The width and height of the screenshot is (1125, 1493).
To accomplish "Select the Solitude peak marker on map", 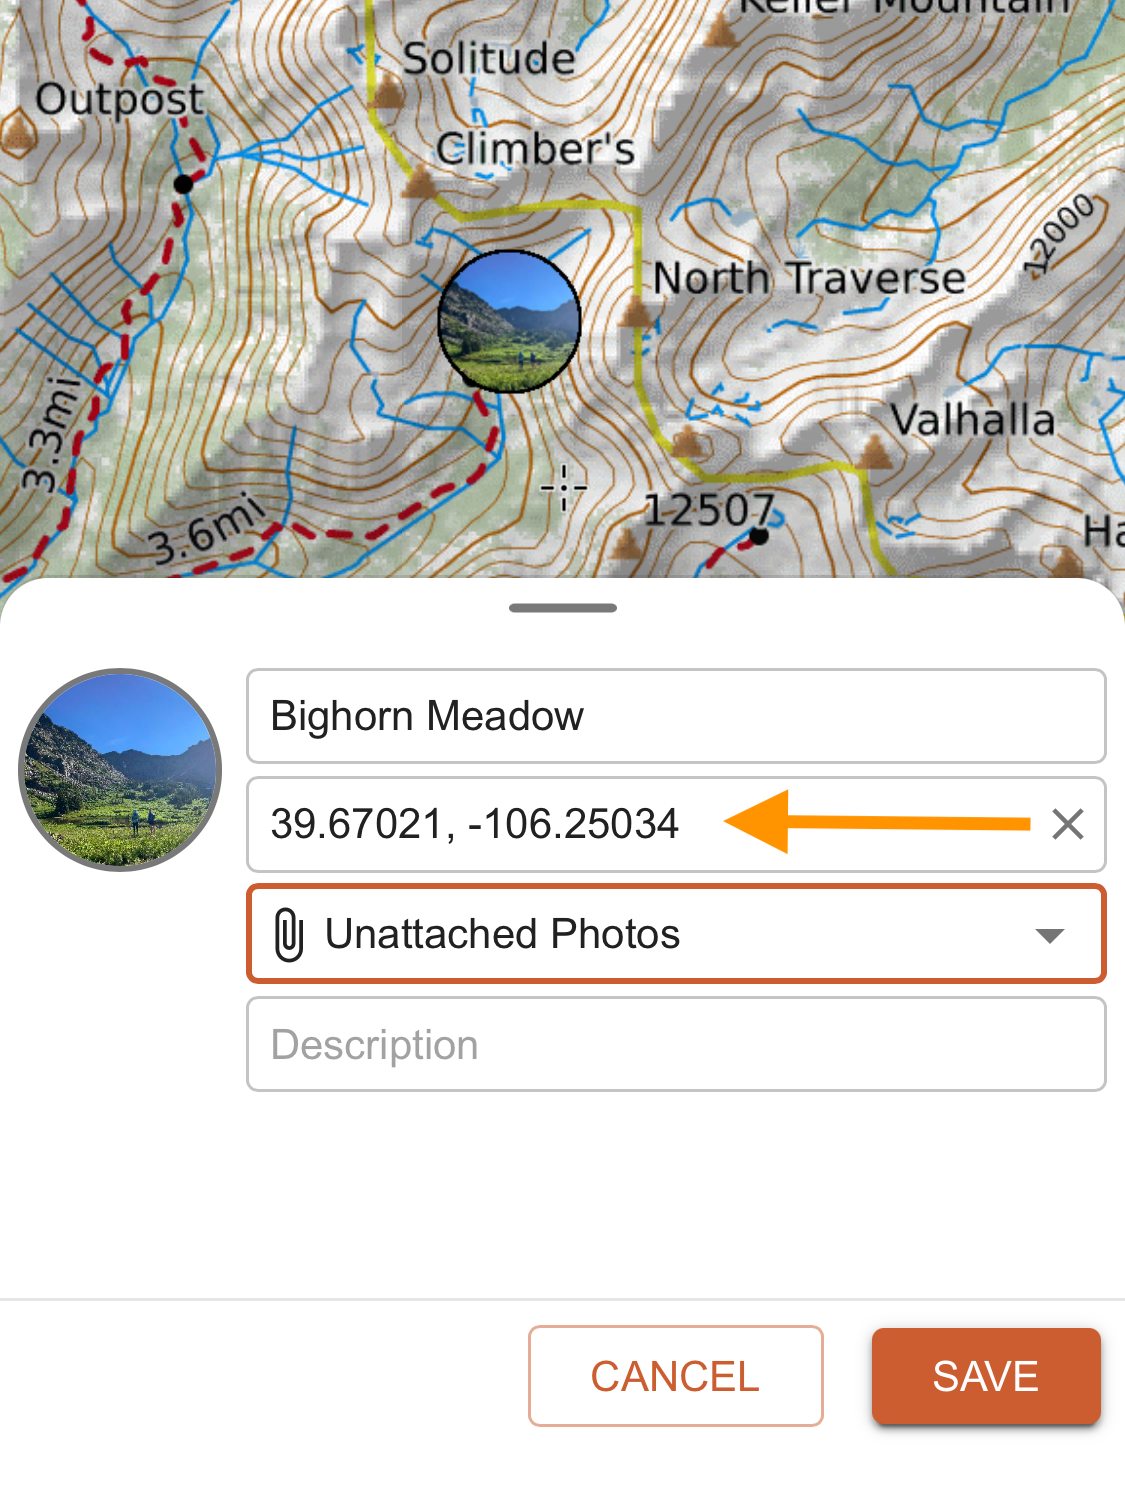I will pyautogui.click(x=388, y=93).
